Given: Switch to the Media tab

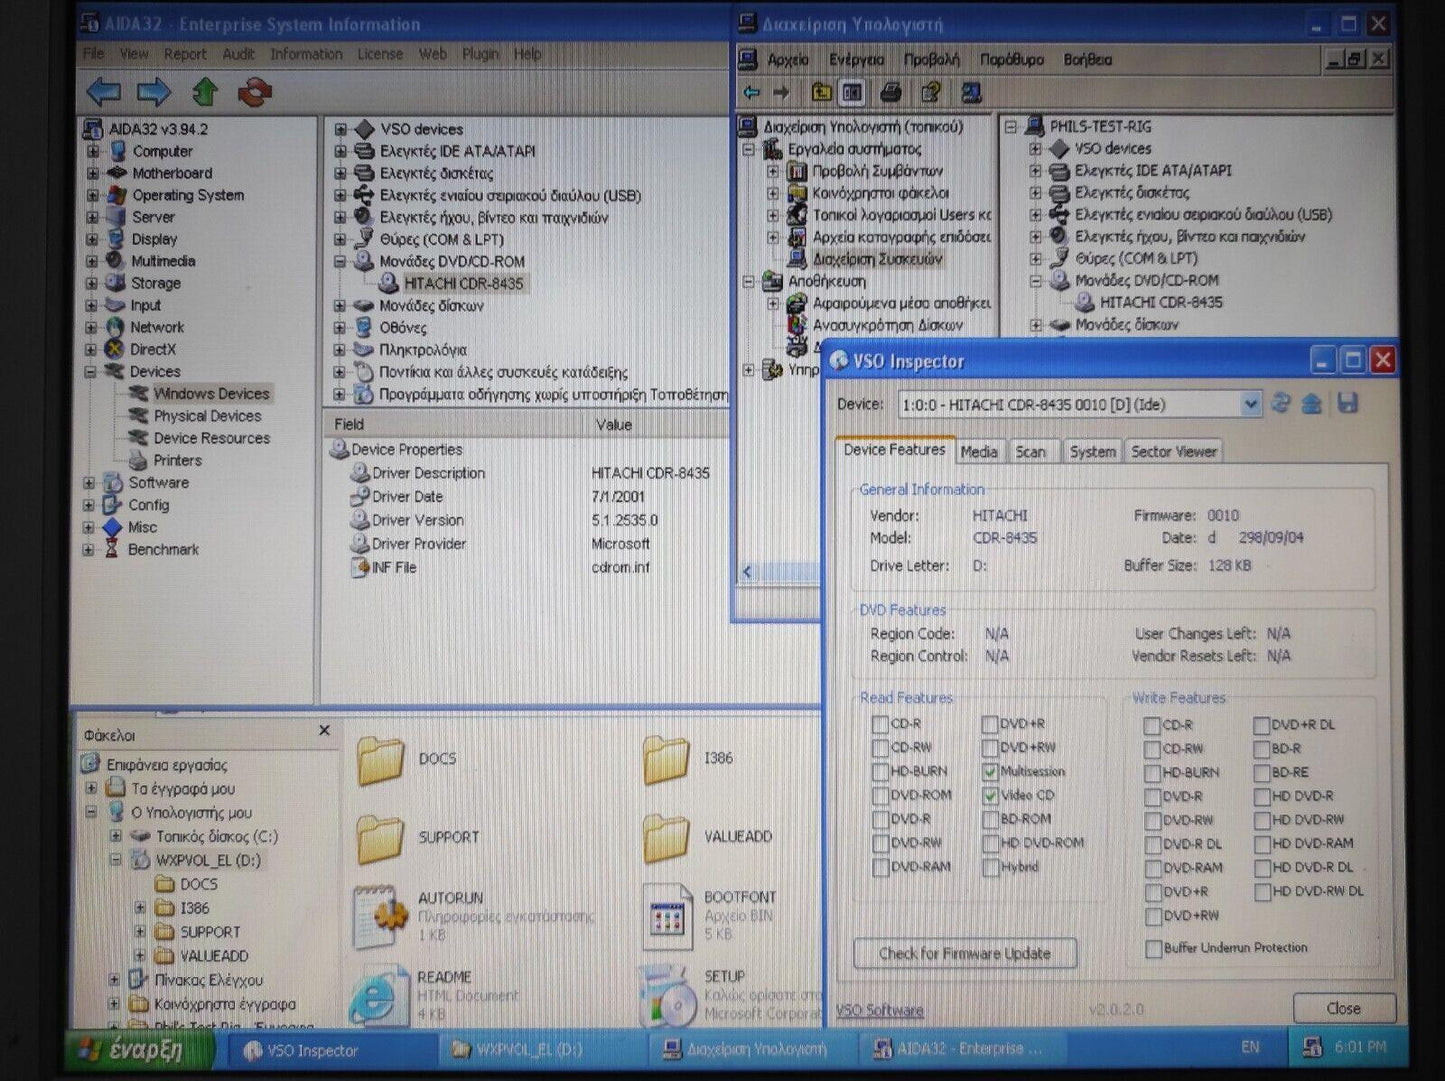Looking at the screenshot, I should [978, 452].
